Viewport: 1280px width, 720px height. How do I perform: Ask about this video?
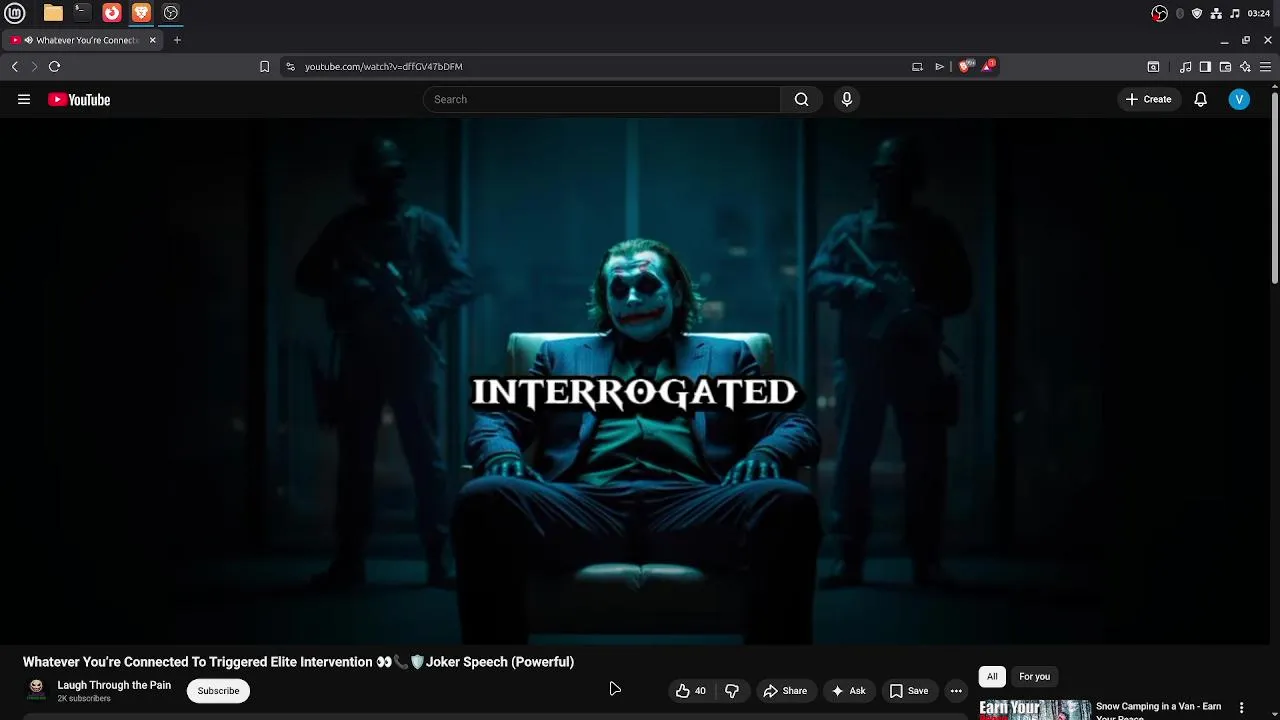pos(848,691)
